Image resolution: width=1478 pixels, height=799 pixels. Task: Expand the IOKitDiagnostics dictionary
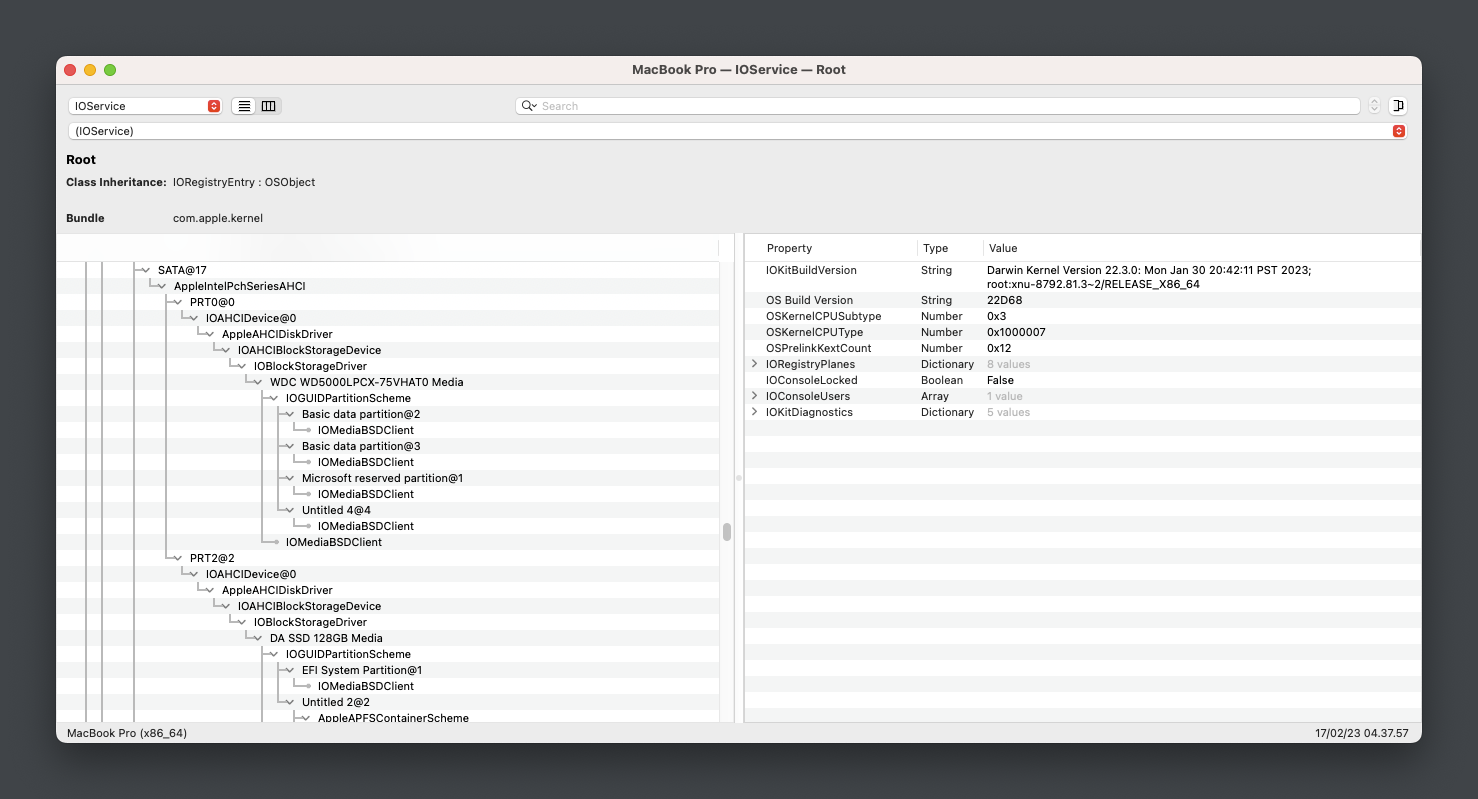pyautogui.click(x=754, y=412)
